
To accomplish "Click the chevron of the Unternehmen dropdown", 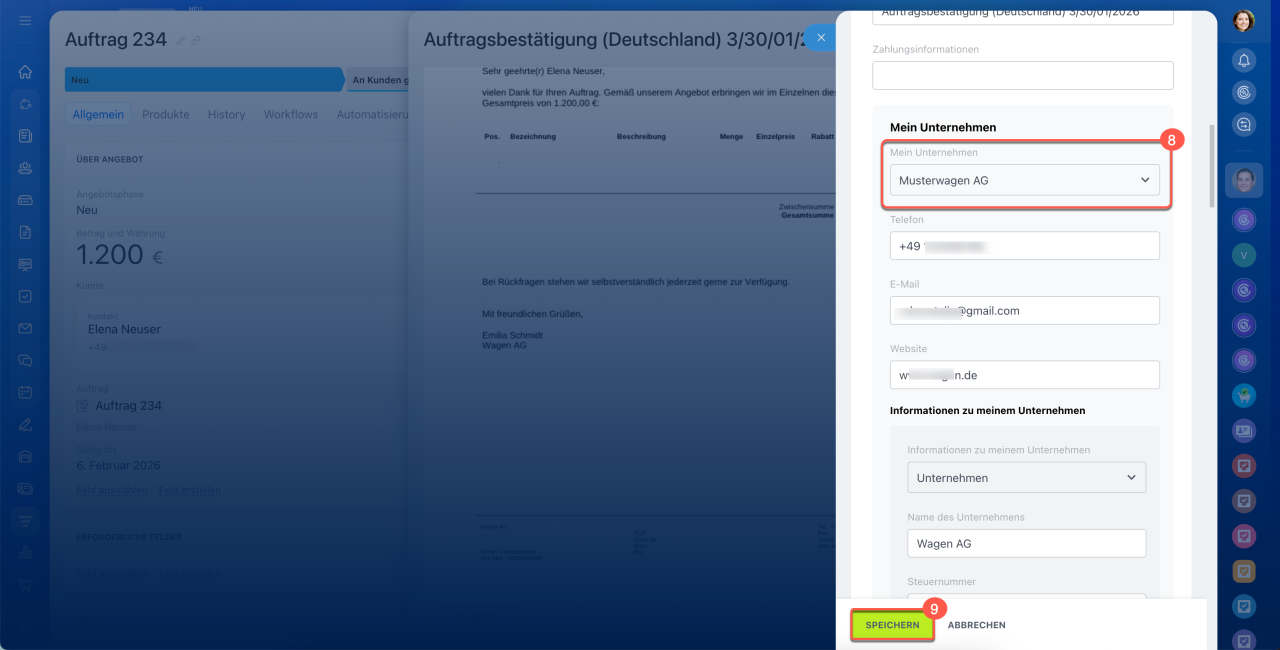I will pos(1131,477).
